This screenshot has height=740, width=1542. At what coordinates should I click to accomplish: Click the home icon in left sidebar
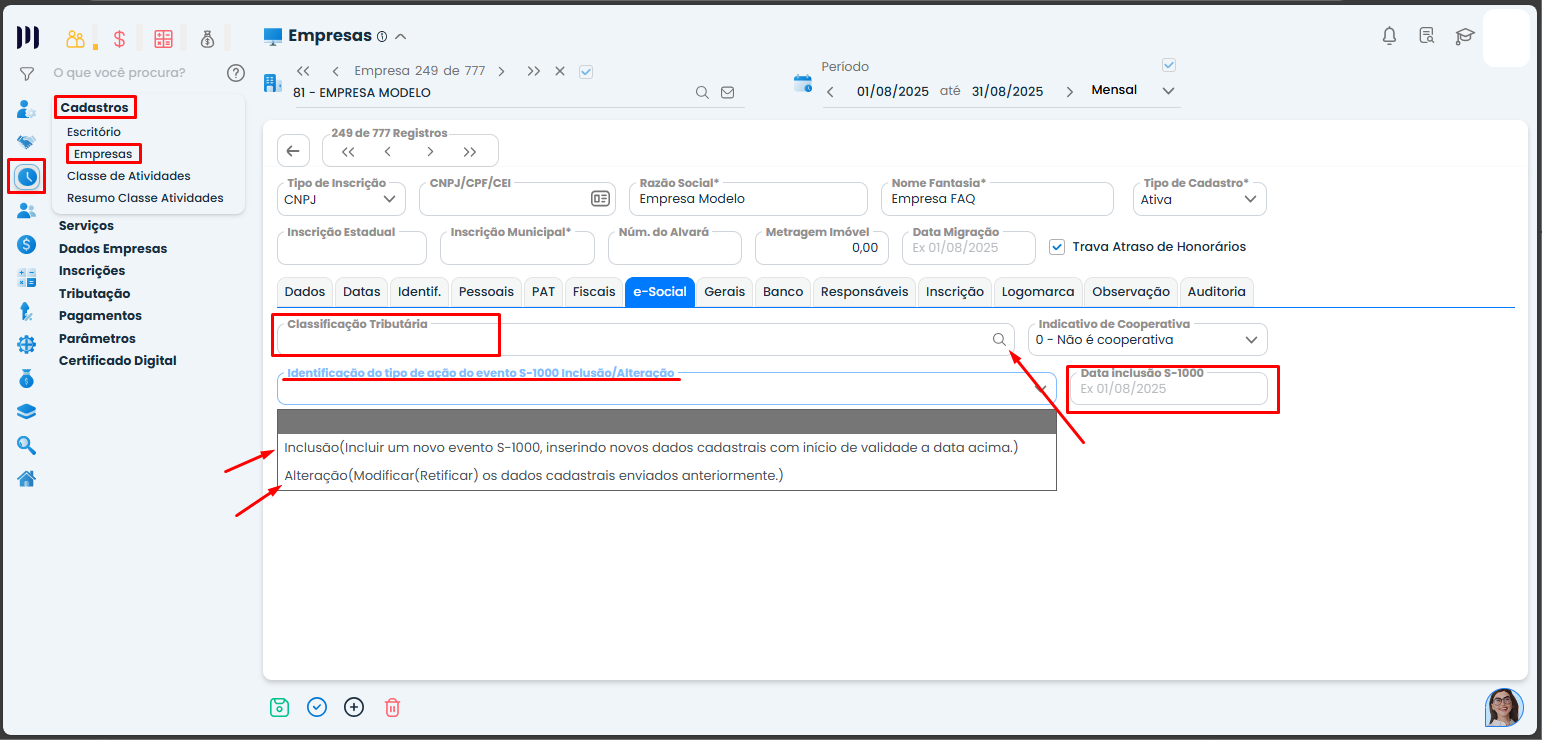click(x=27, y=478)
